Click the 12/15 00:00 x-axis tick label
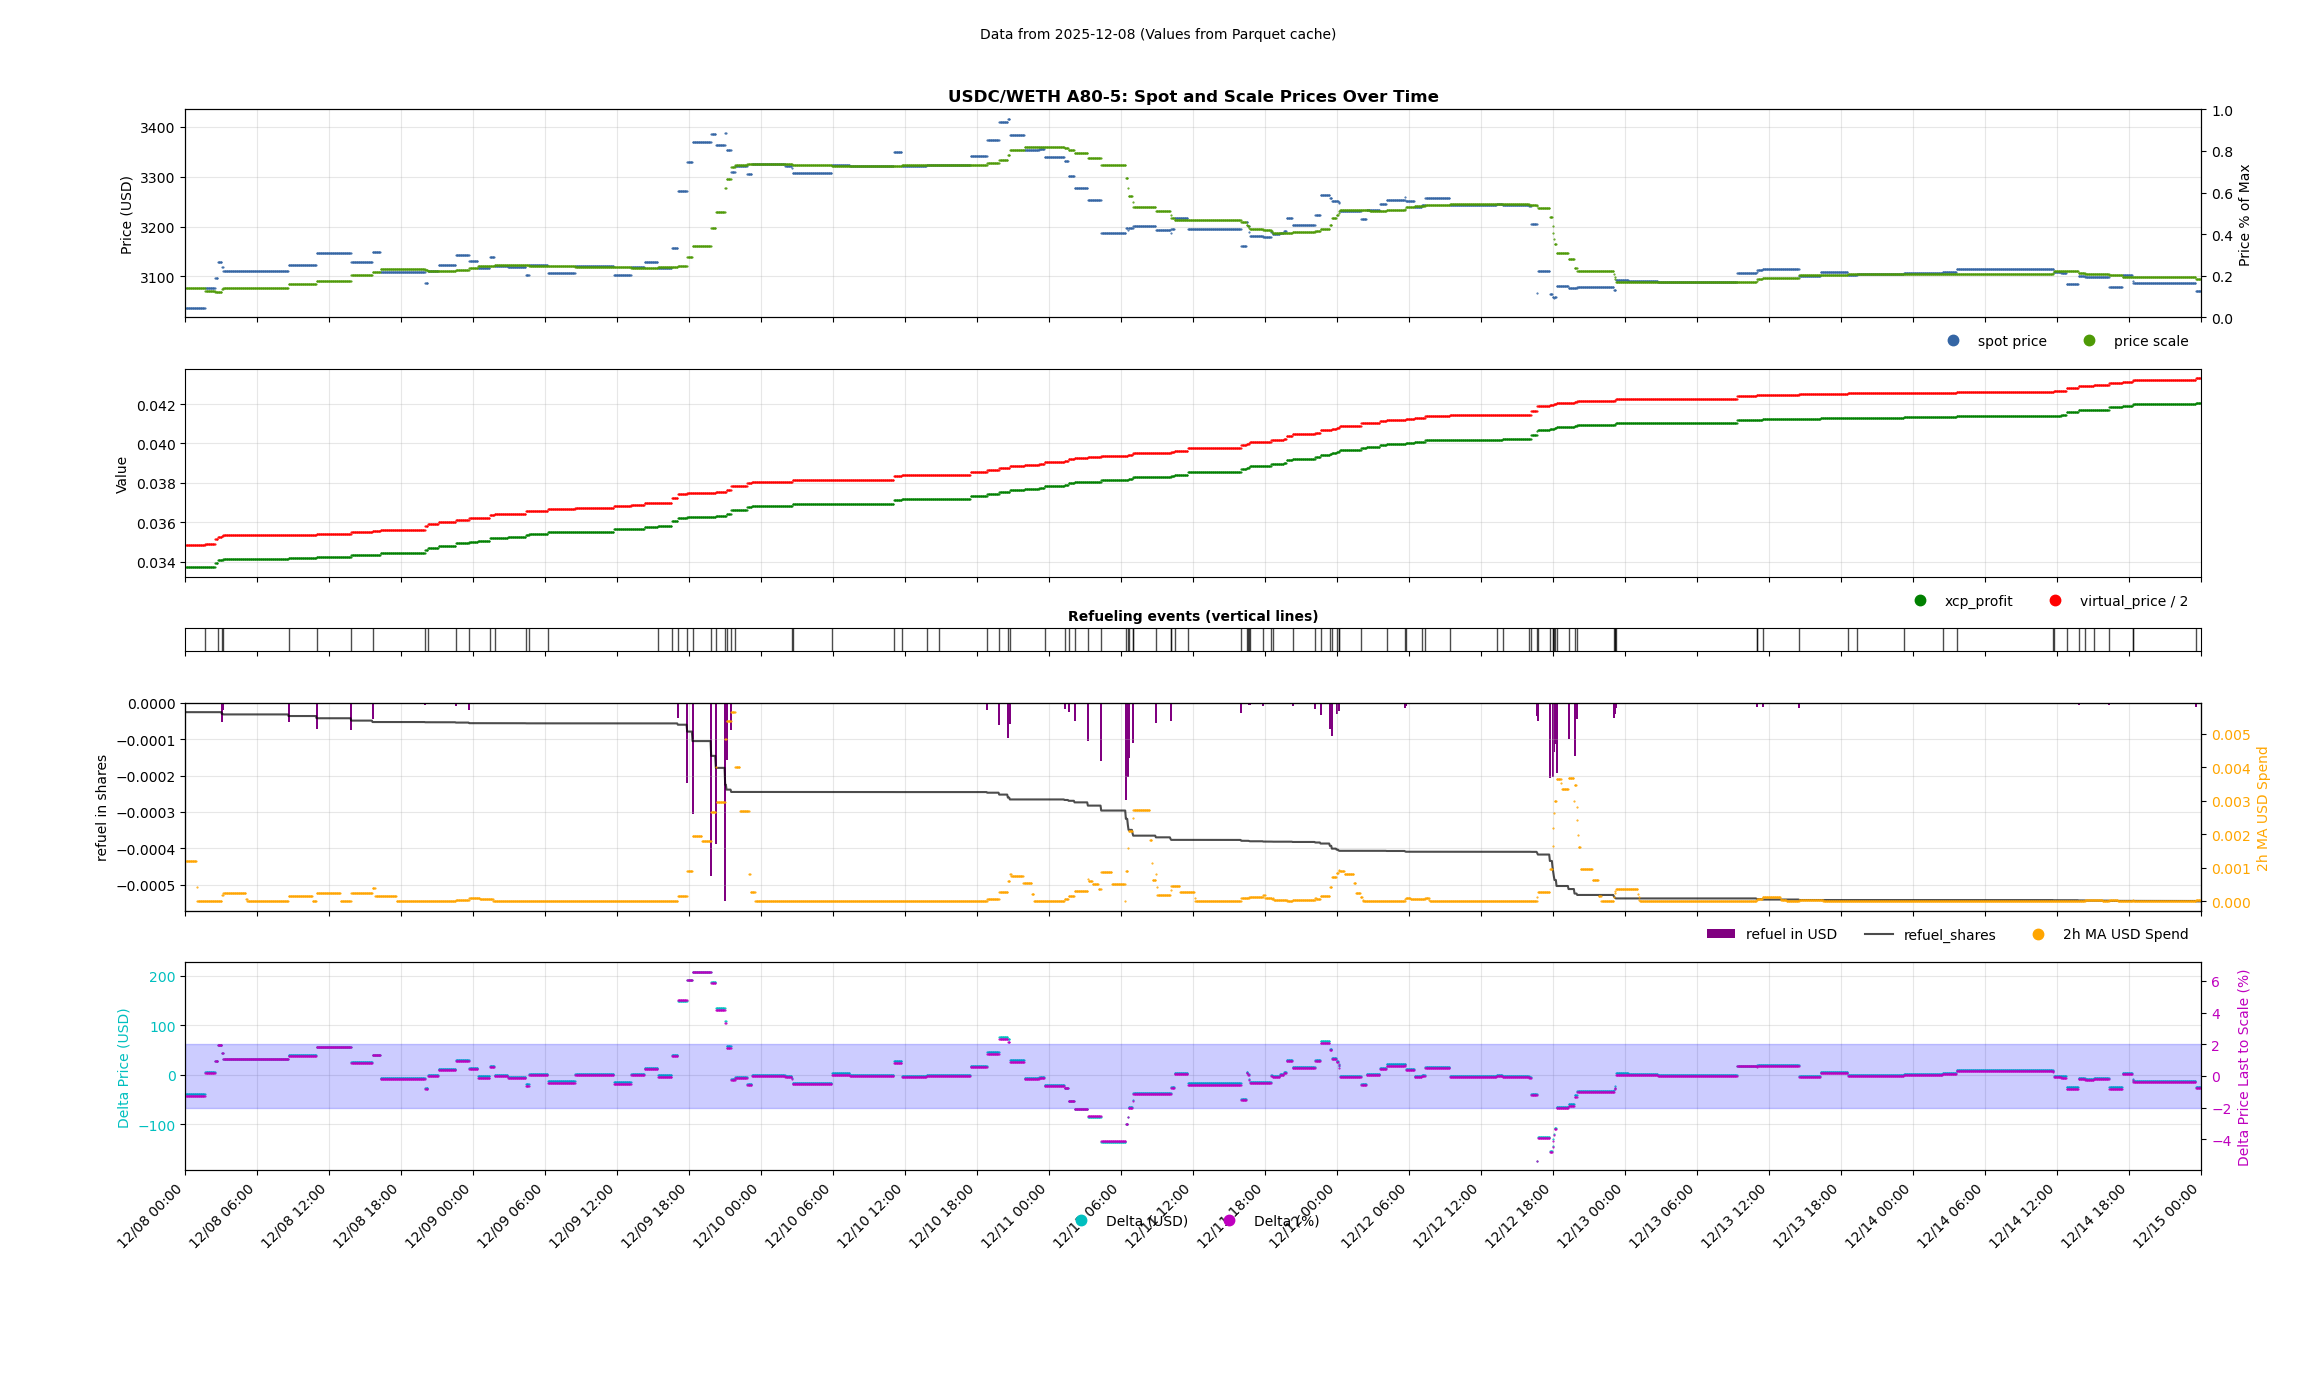The width and height of the screenshot is (2317, 1377). [2166, 1216]
